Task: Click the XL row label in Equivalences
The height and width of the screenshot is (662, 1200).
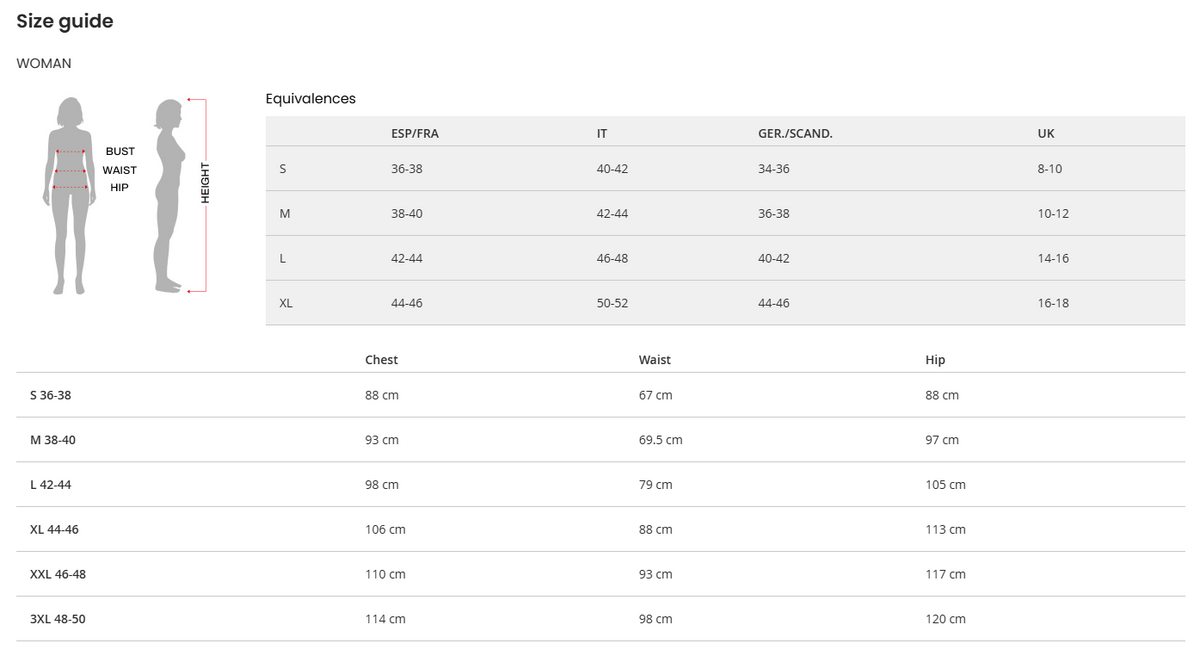Action: pyautogui.click(x=286, y=303)
